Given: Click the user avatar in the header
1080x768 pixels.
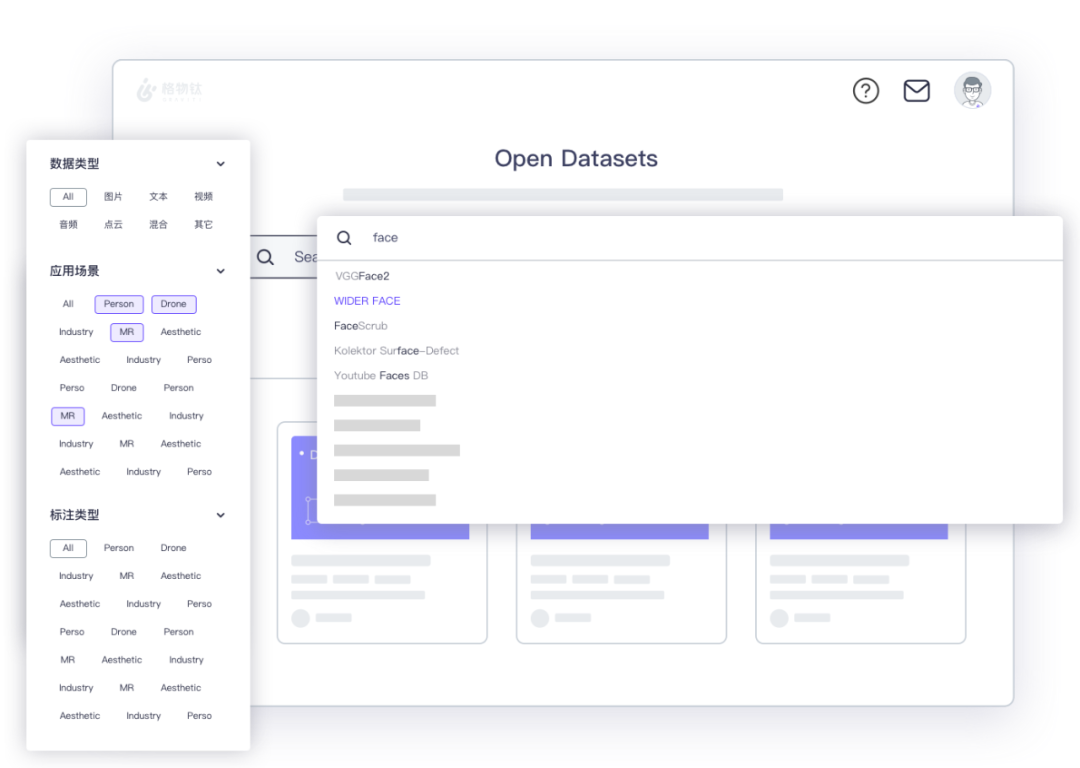Looking at the screenshot, I should (972, 90).
